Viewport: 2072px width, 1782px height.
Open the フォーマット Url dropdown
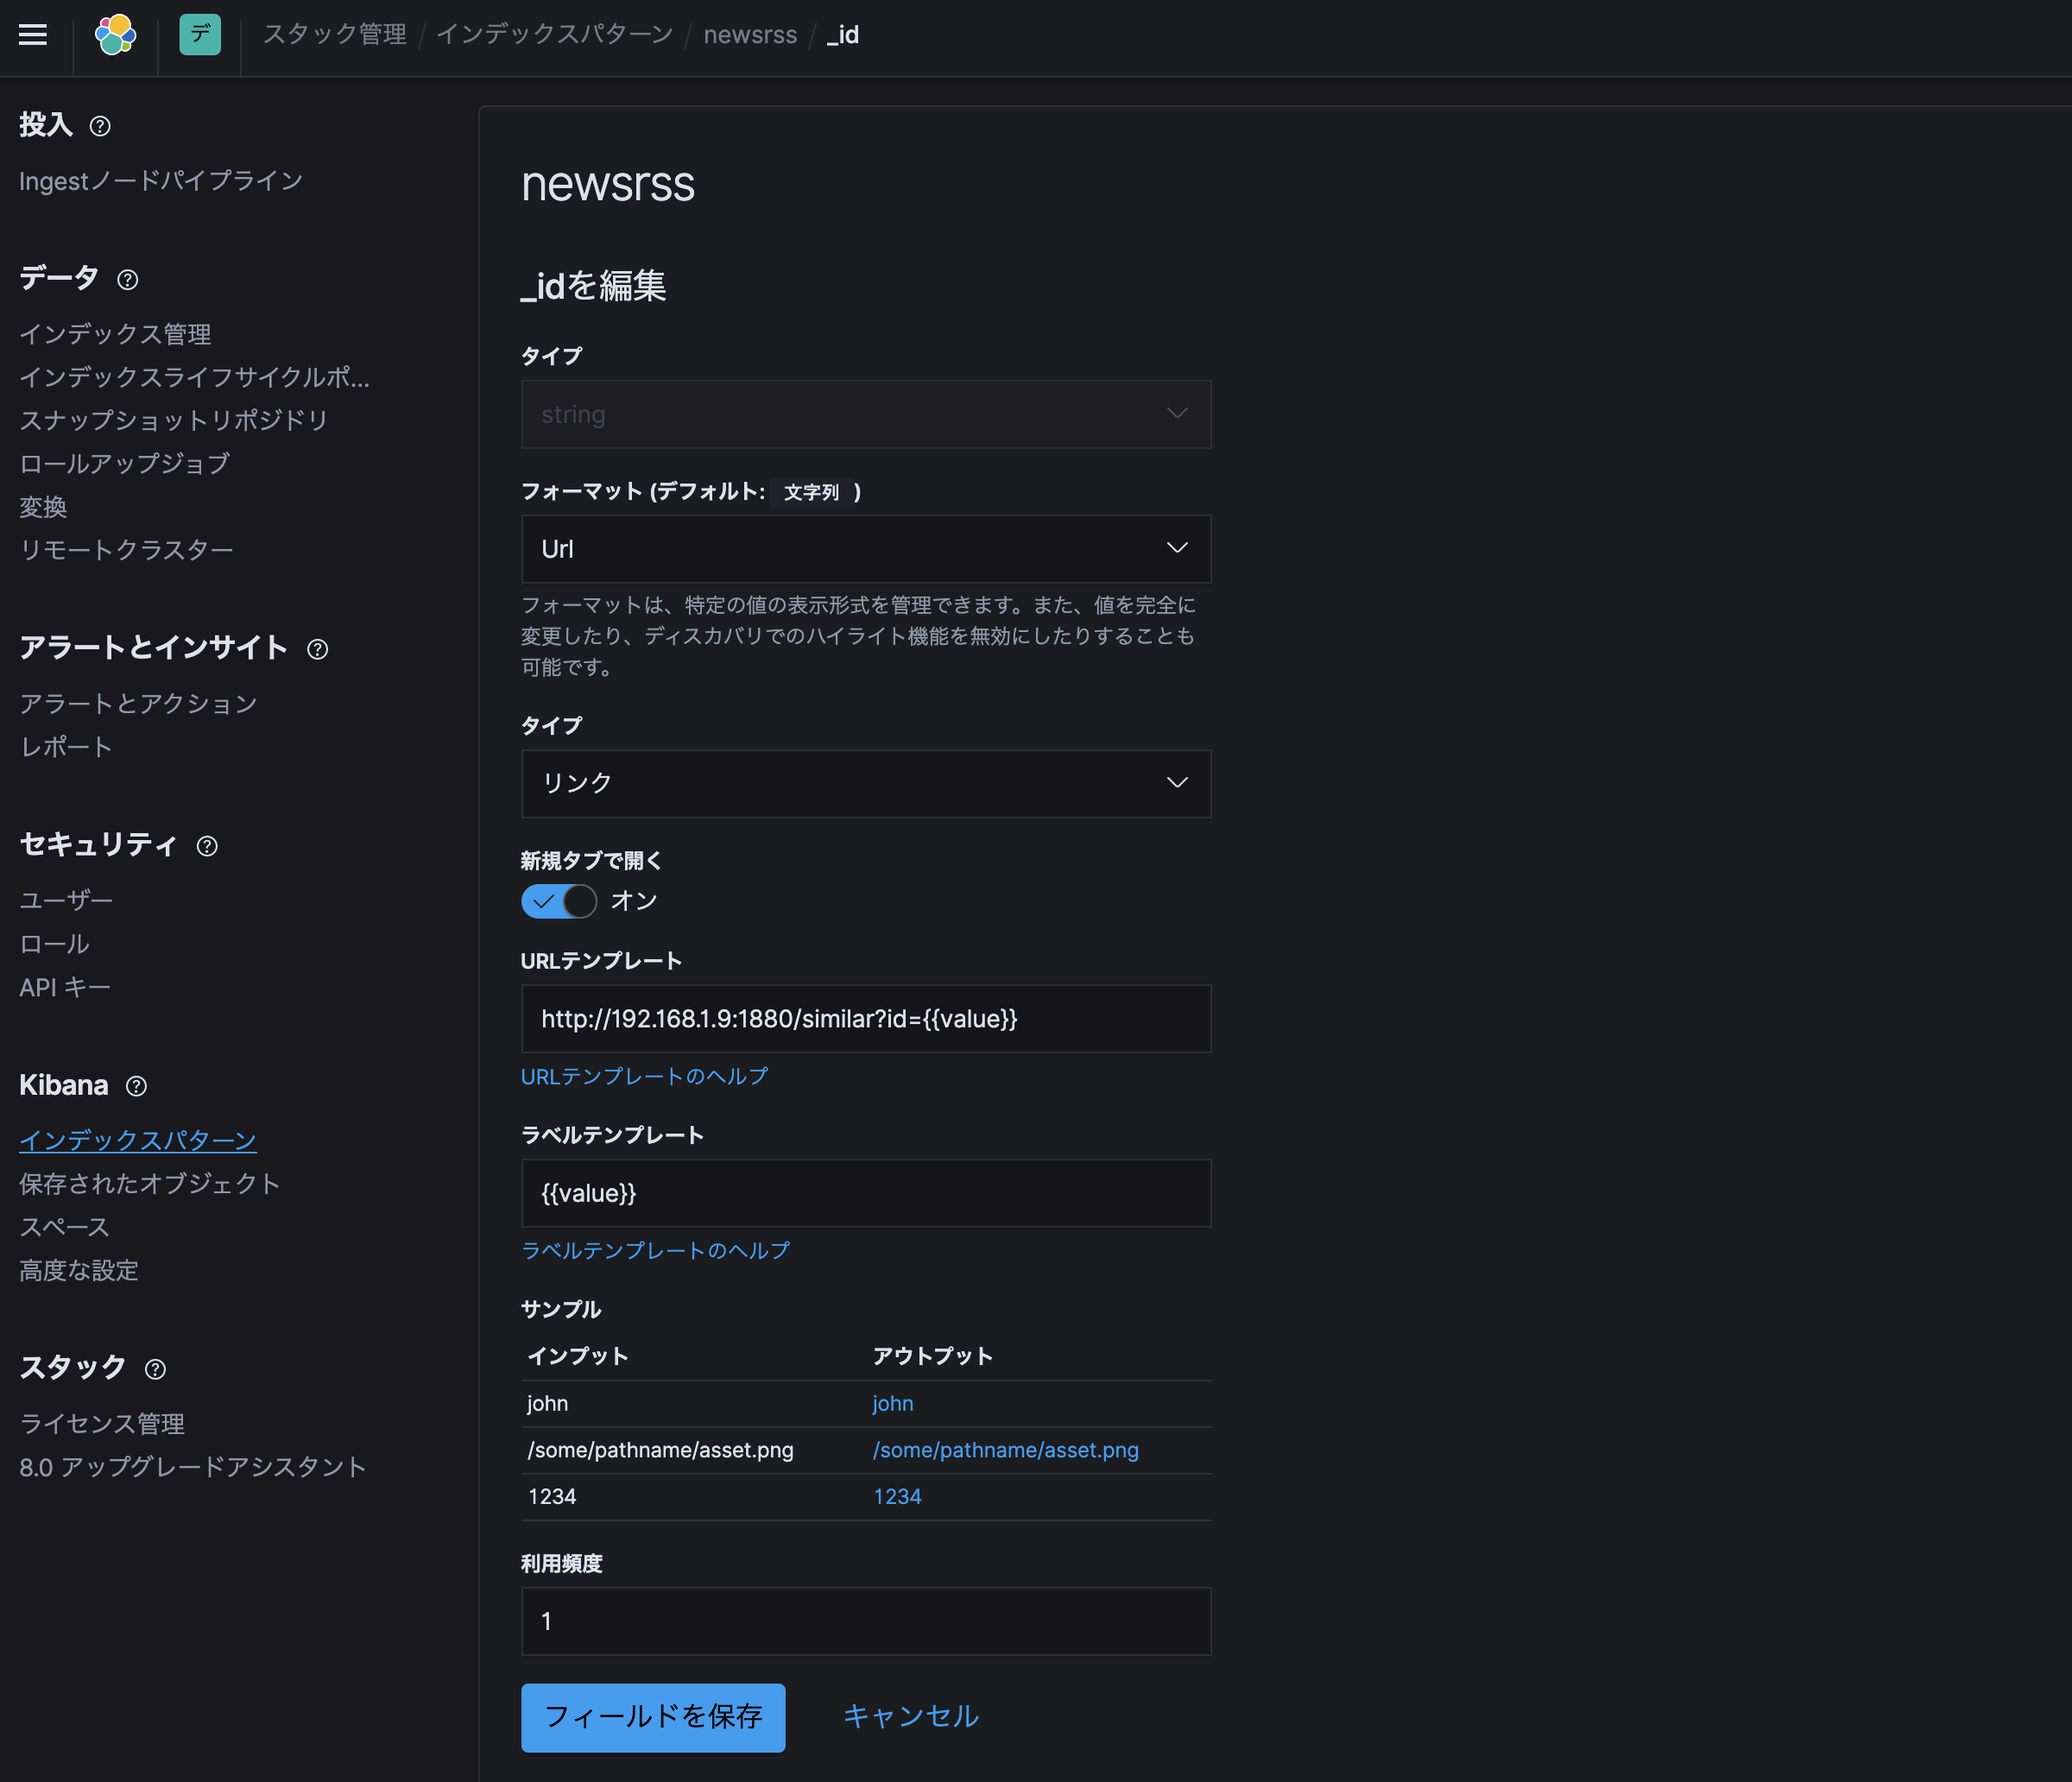865,549
